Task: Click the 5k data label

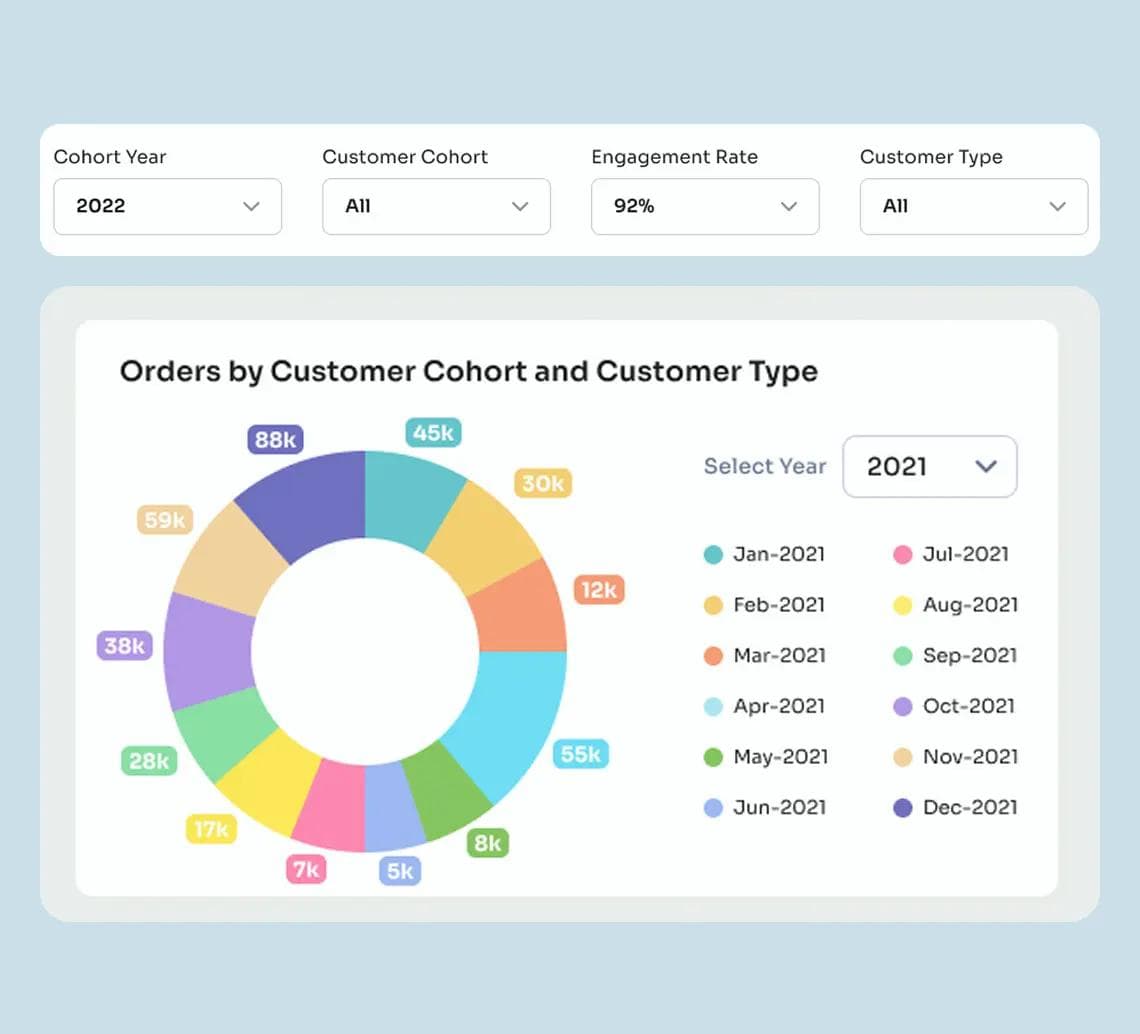Action: 400,870
